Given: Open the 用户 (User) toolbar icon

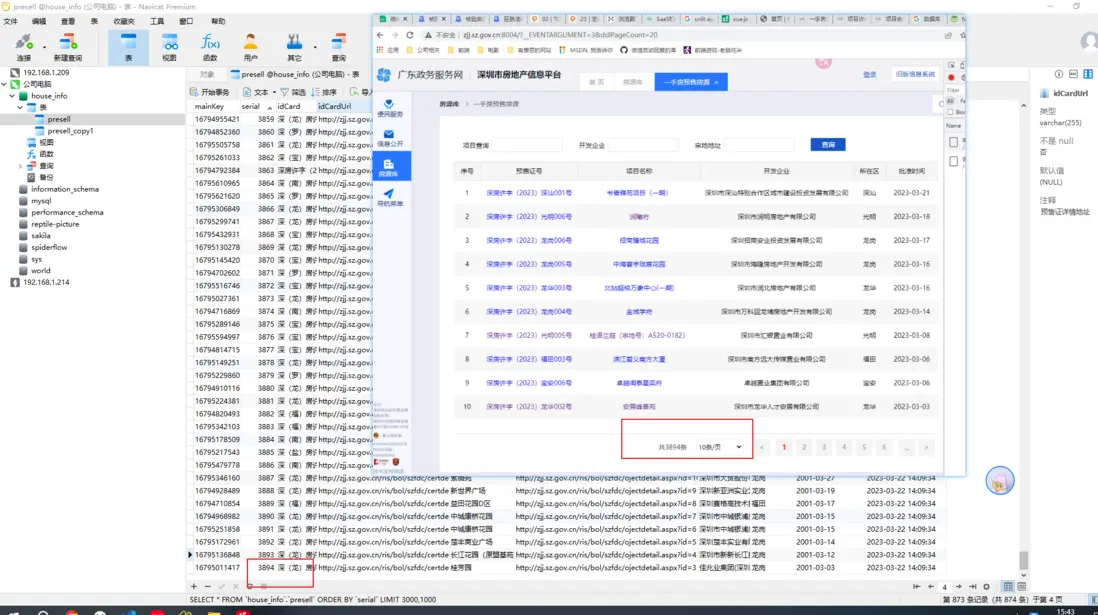Looking at the screenshot, I should pyautogui.click(x=251, y=46).
